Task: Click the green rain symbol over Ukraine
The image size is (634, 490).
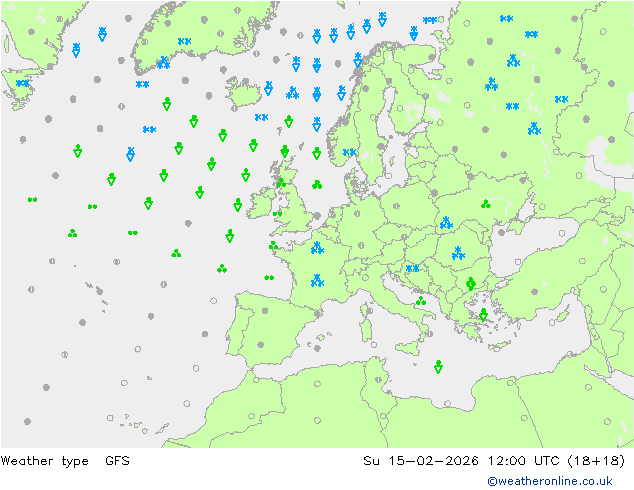Action: click(486, 204)
